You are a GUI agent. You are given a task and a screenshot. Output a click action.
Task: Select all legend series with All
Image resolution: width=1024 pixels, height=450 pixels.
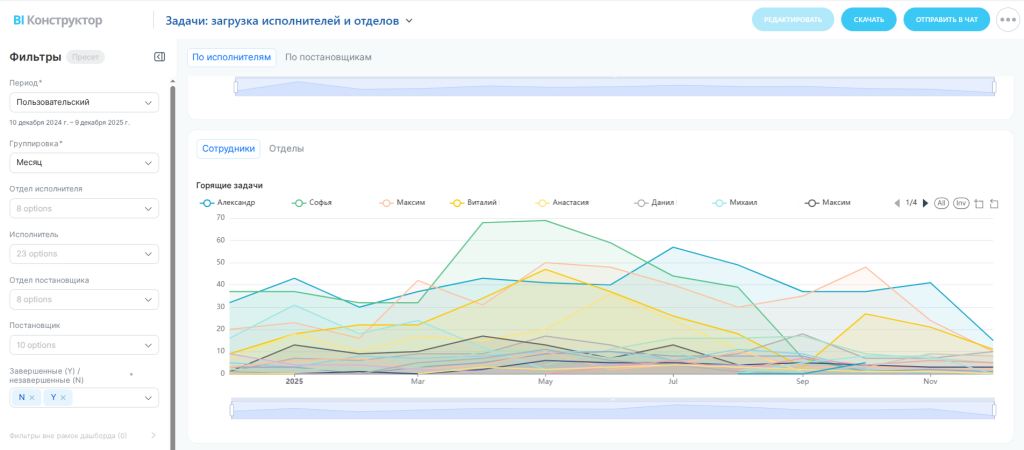click(x=941, y=203)
